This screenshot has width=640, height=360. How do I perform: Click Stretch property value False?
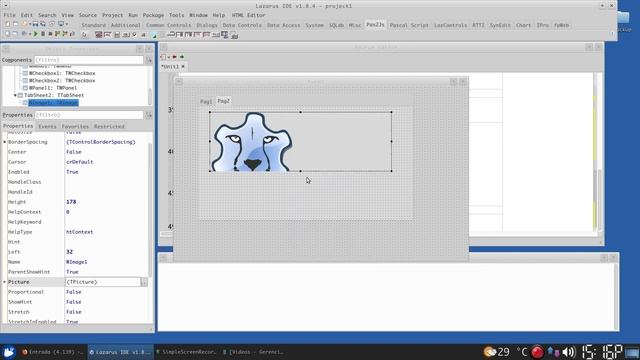(x=73, y=312)
